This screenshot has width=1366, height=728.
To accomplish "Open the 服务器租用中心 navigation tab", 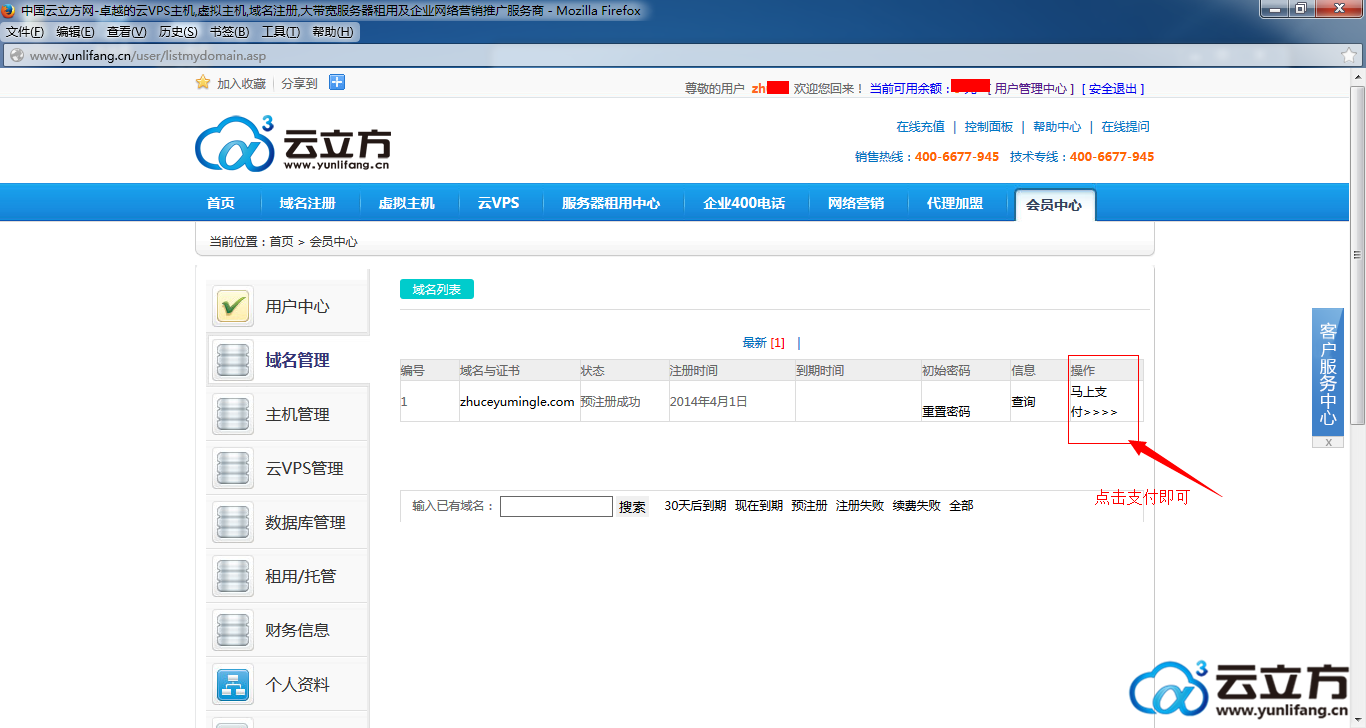I will tap(610, 203).
